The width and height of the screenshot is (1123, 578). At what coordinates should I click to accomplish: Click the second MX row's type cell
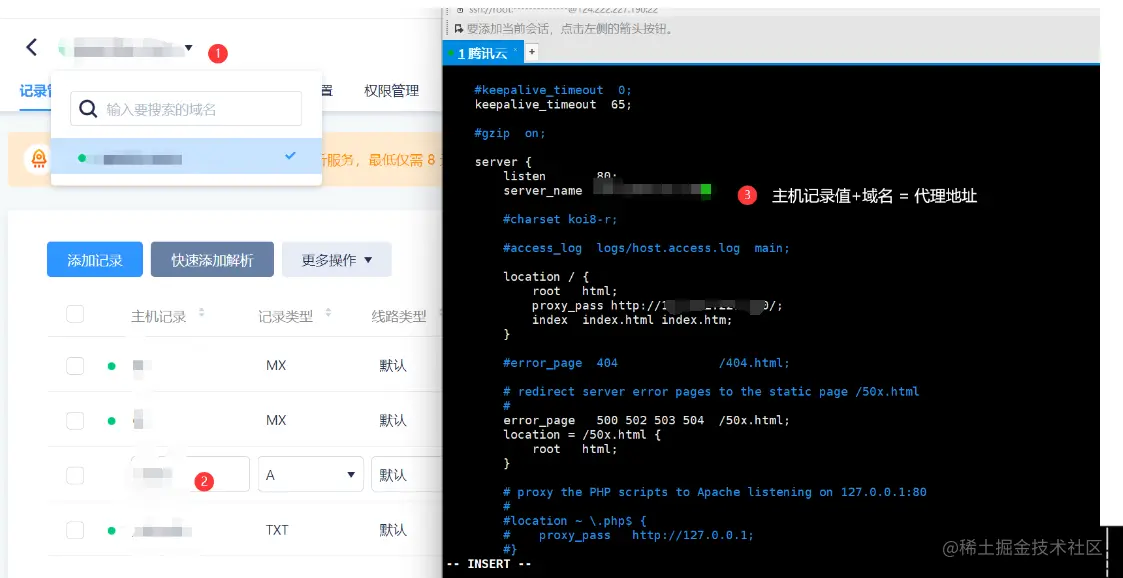pos(276,420)
